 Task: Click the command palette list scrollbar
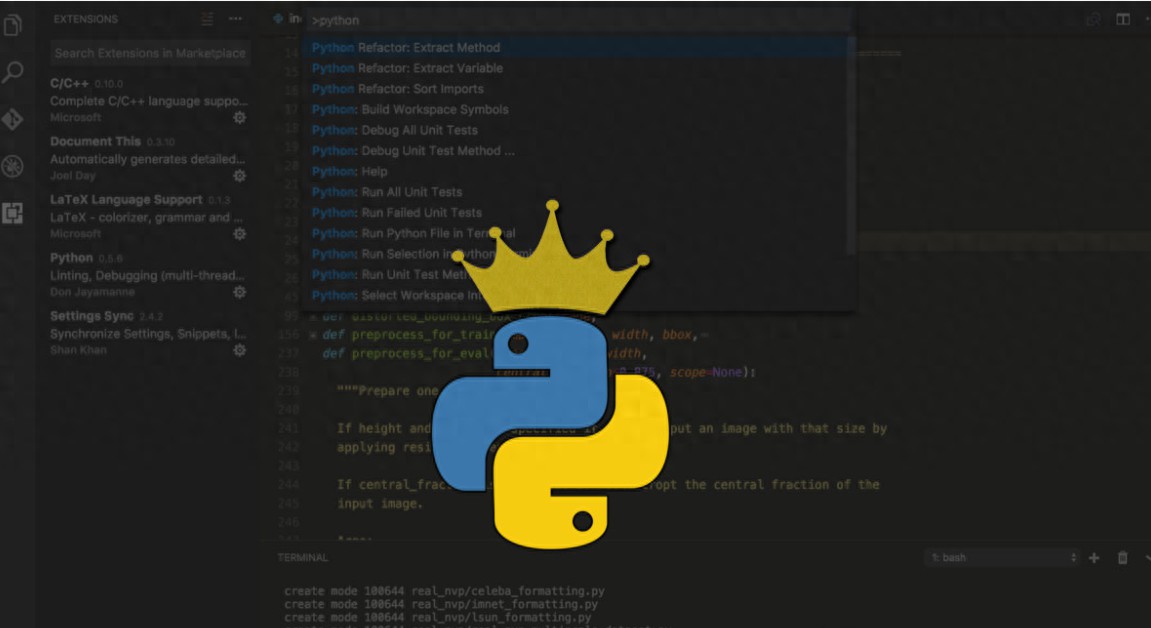(x=852, y=147)
